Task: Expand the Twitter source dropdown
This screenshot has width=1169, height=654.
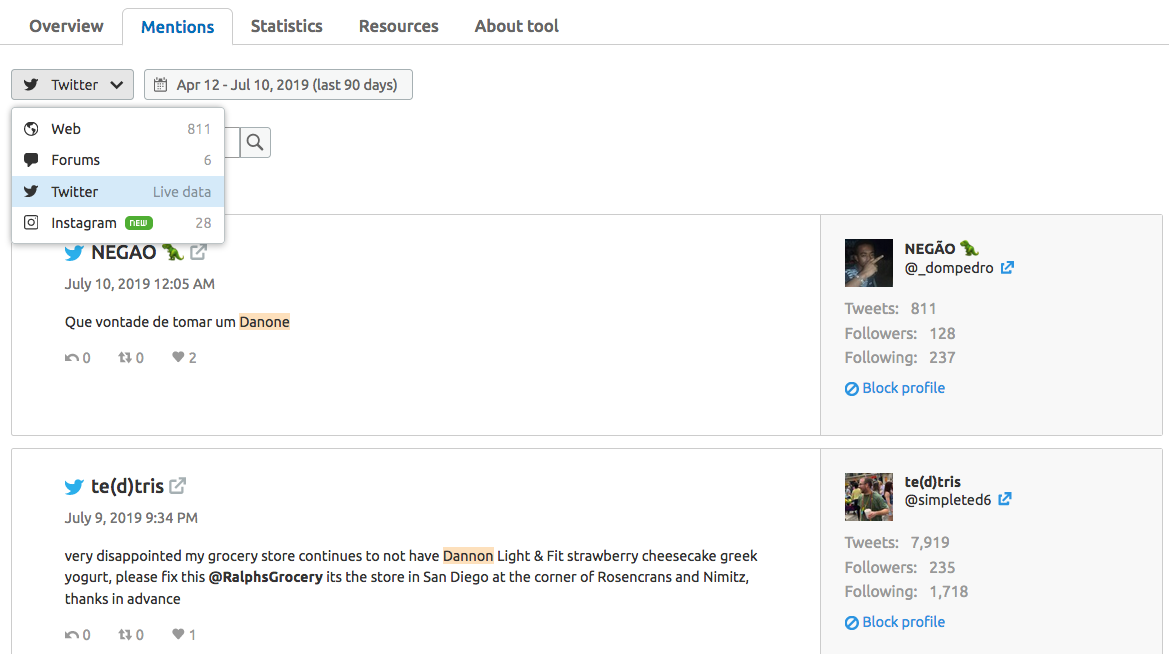Action: point(73,85)
